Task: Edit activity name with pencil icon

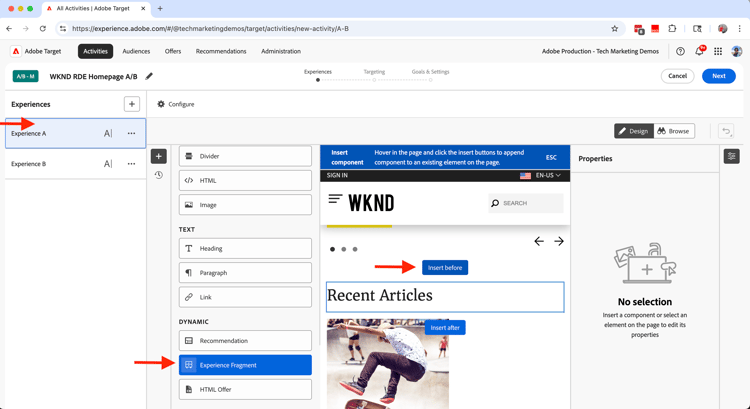Action: (149, 76)
